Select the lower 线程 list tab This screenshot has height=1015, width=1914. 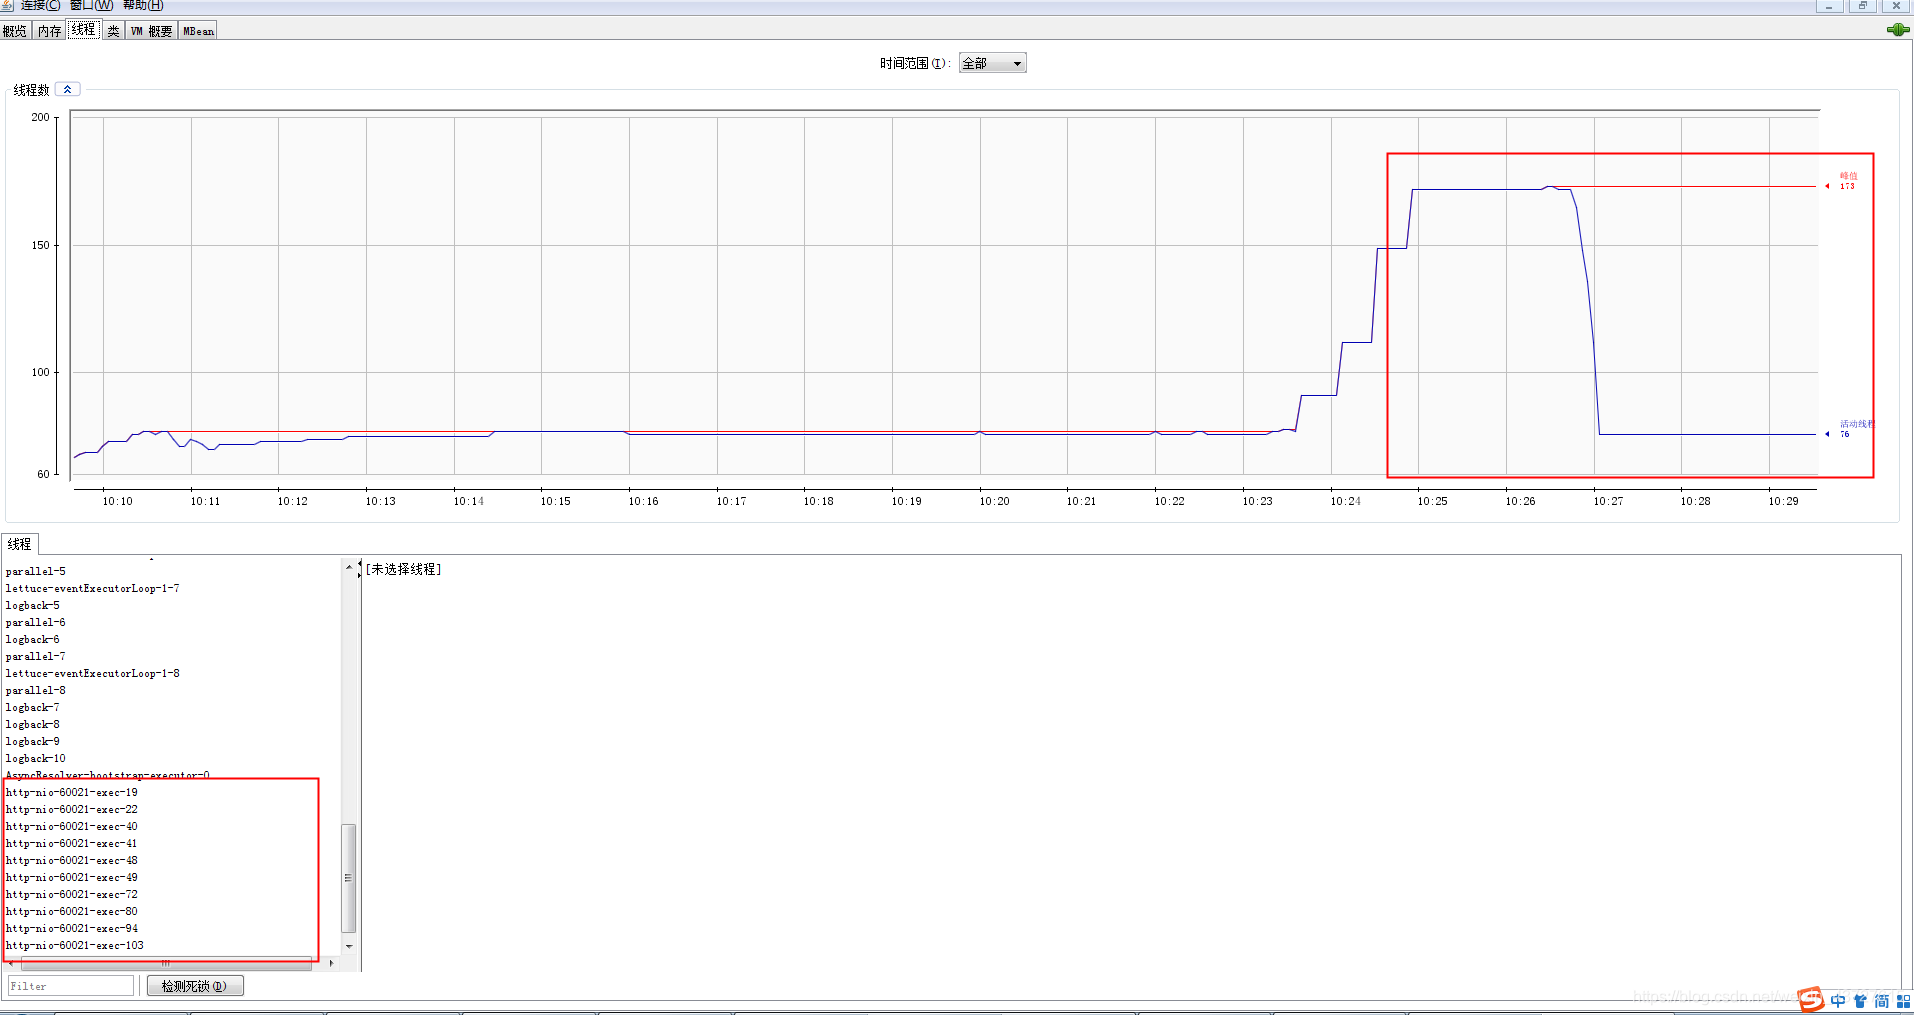point(20,544)
